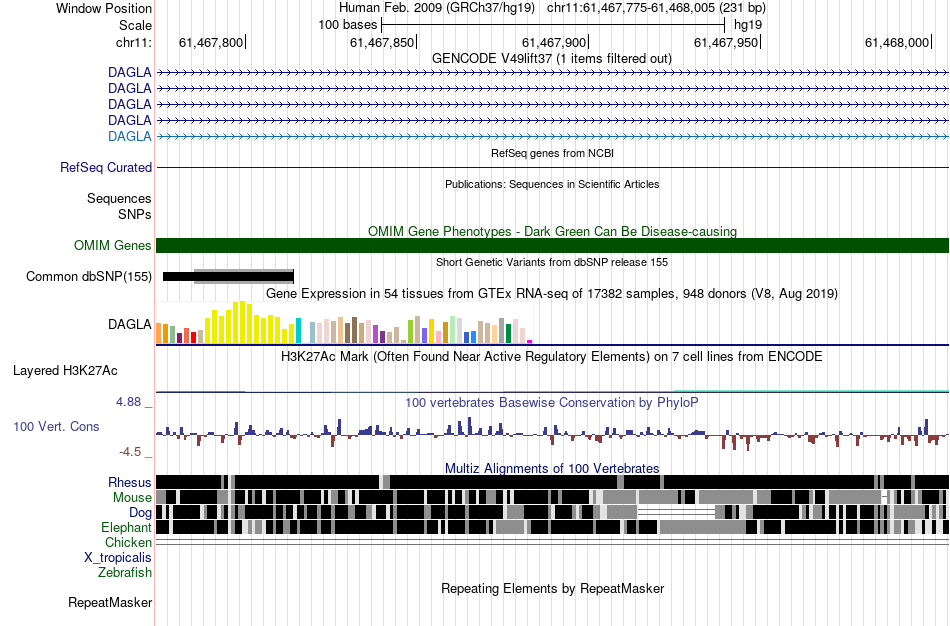Click the hg19 label beside scale bar

click(748, 25)
